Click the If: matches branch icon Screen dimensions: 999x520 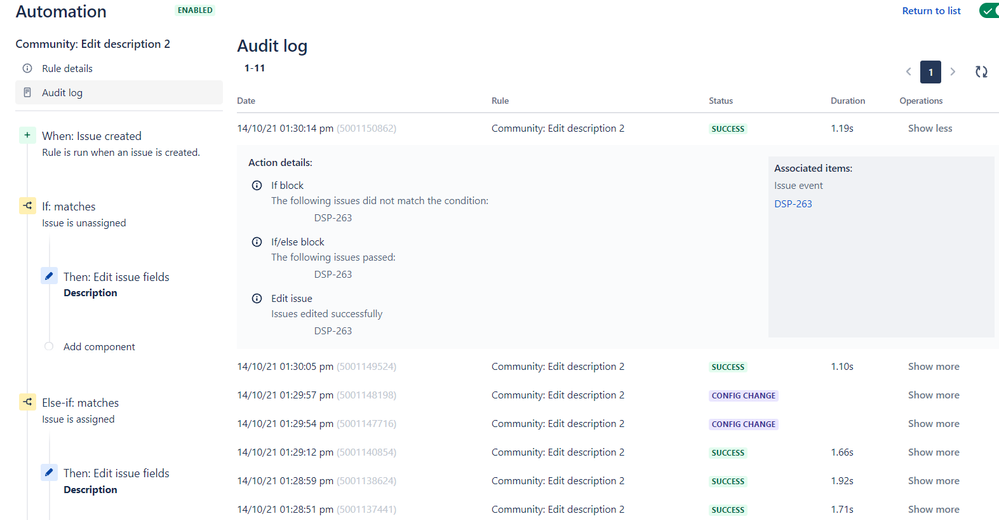click(x=27, y=206)
